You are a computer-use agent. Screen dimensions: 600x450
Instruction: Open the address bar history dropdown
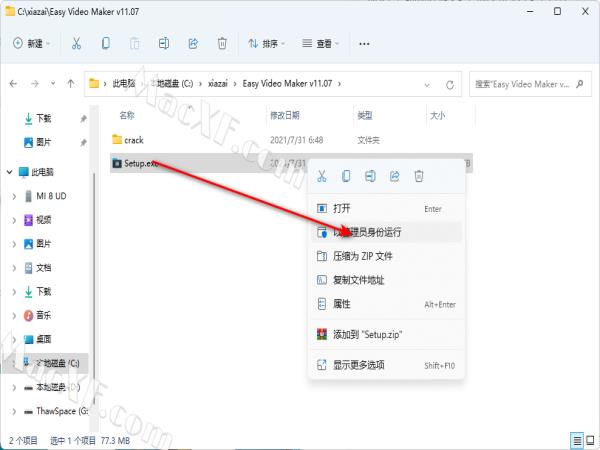tap(427, 85)
